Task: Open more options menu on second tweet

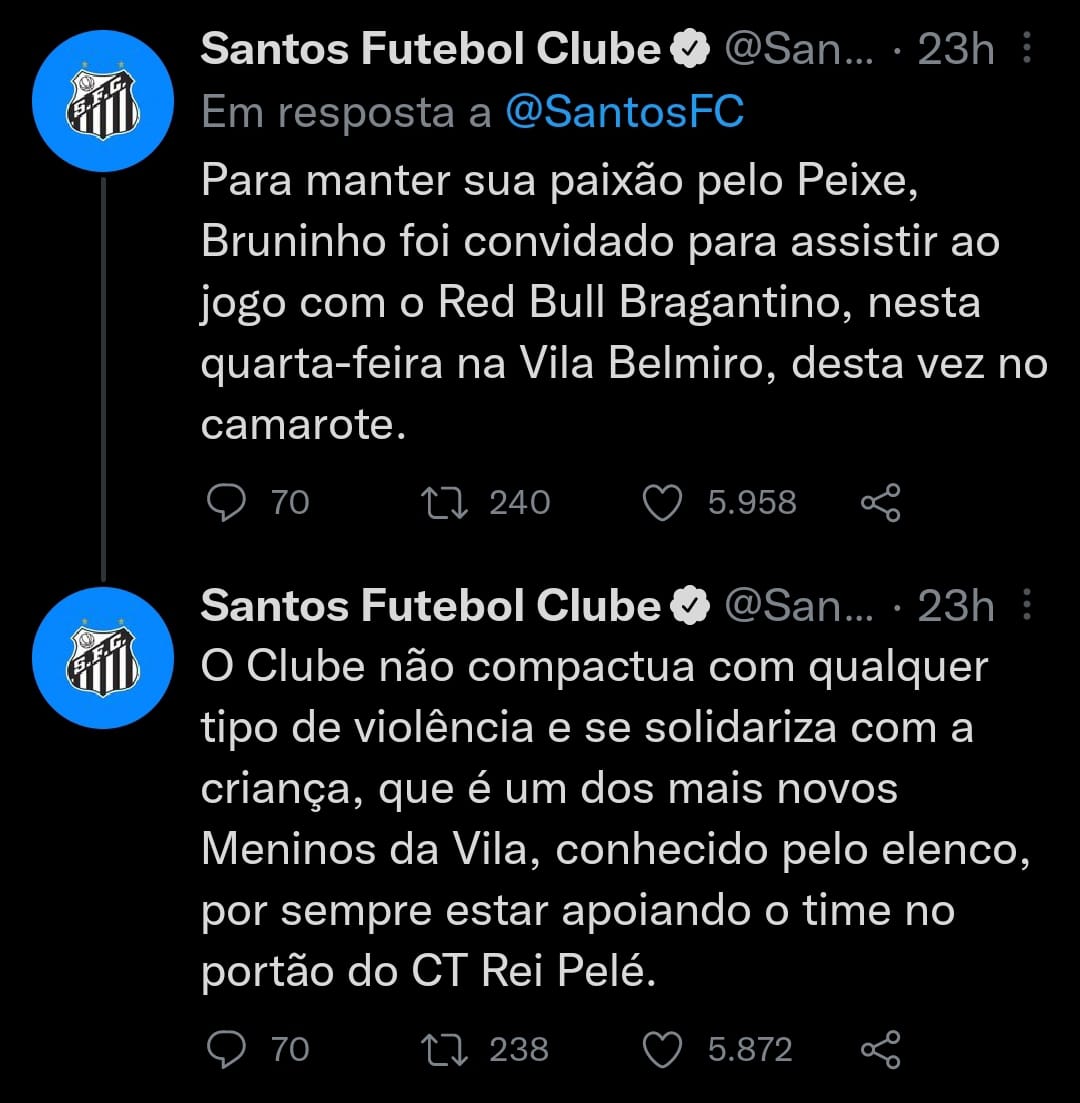Action: click(x=1027, y=605)
